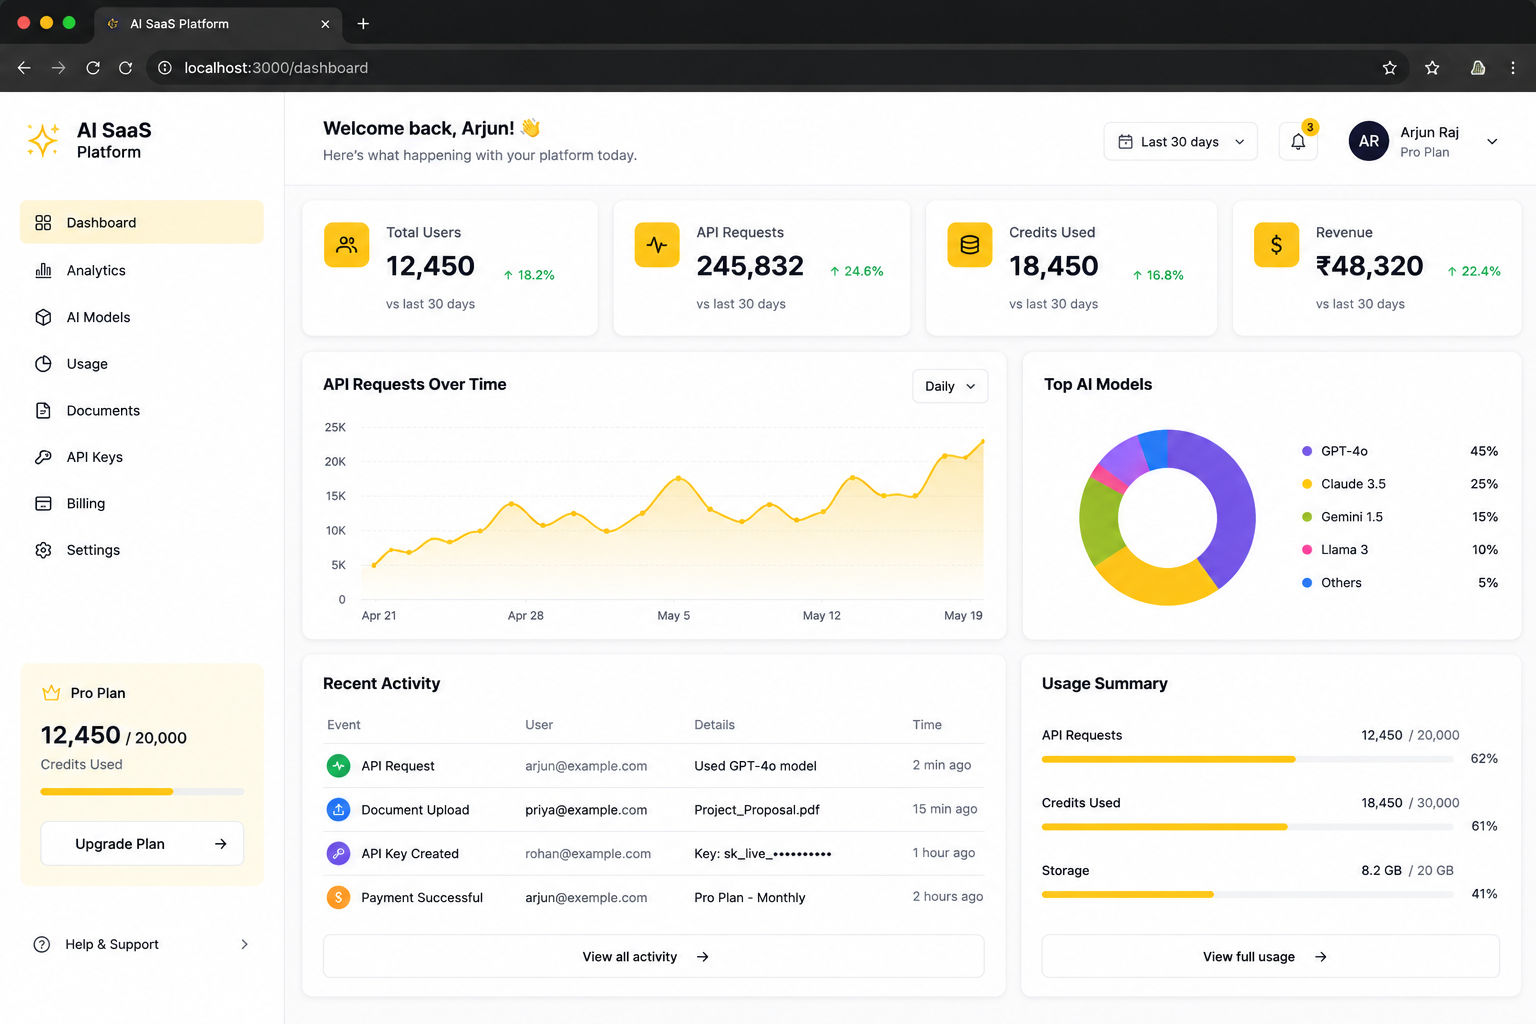
Task: Click View all activity
Action: (x=654, y=957)
